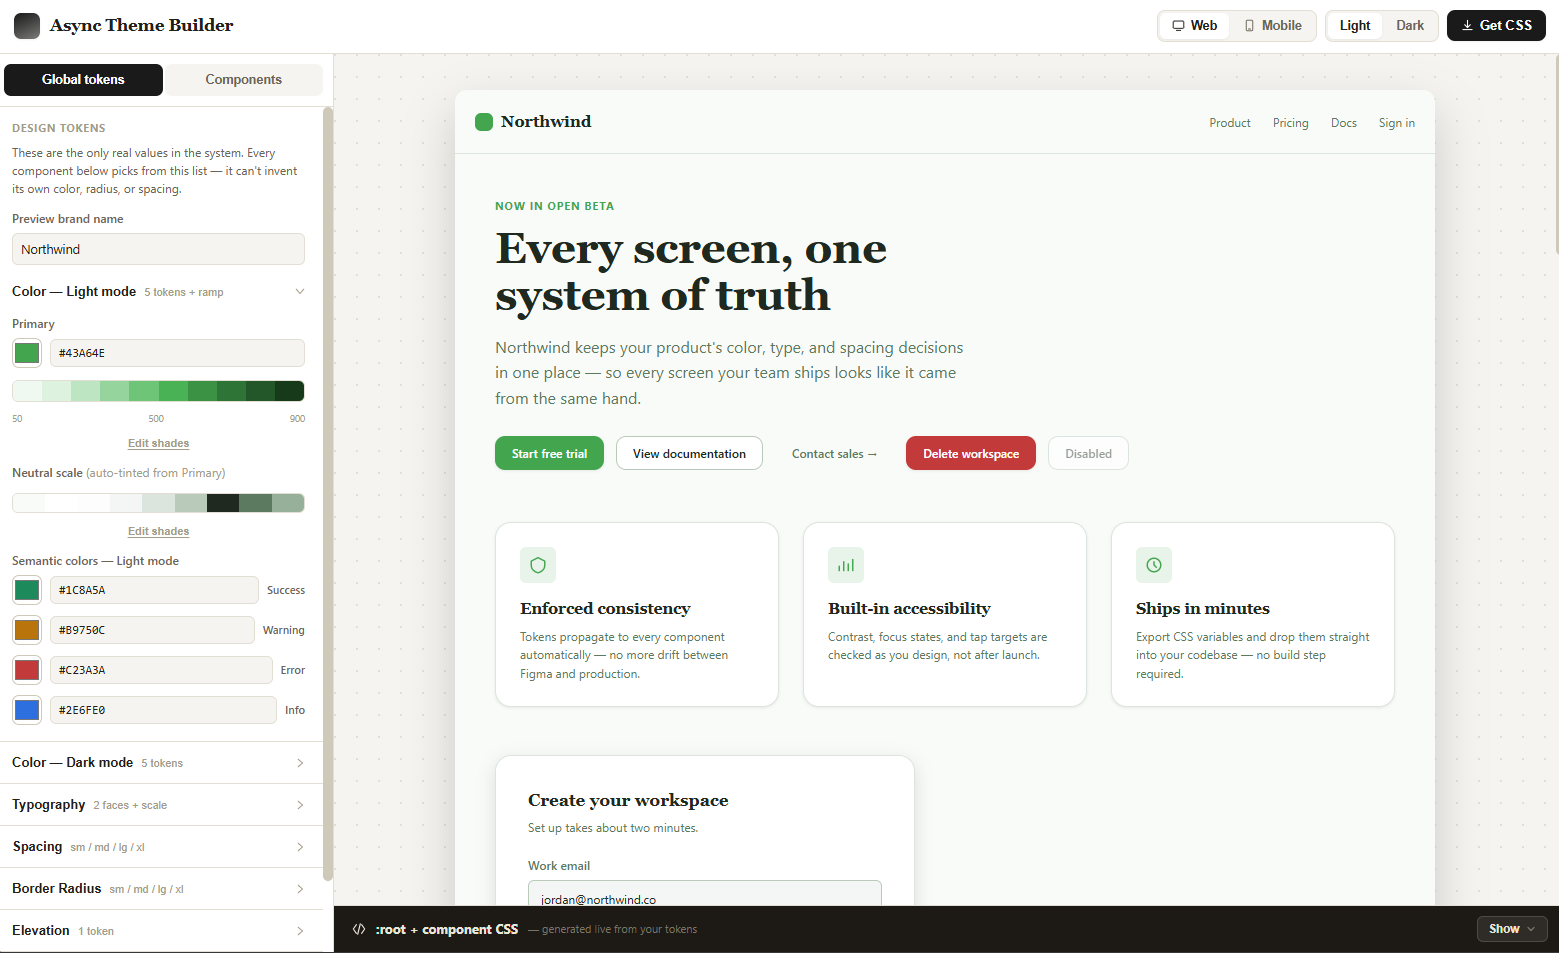Open the Info color swatch
This screenshot has height=953, width=1559.
coord(27,710)
